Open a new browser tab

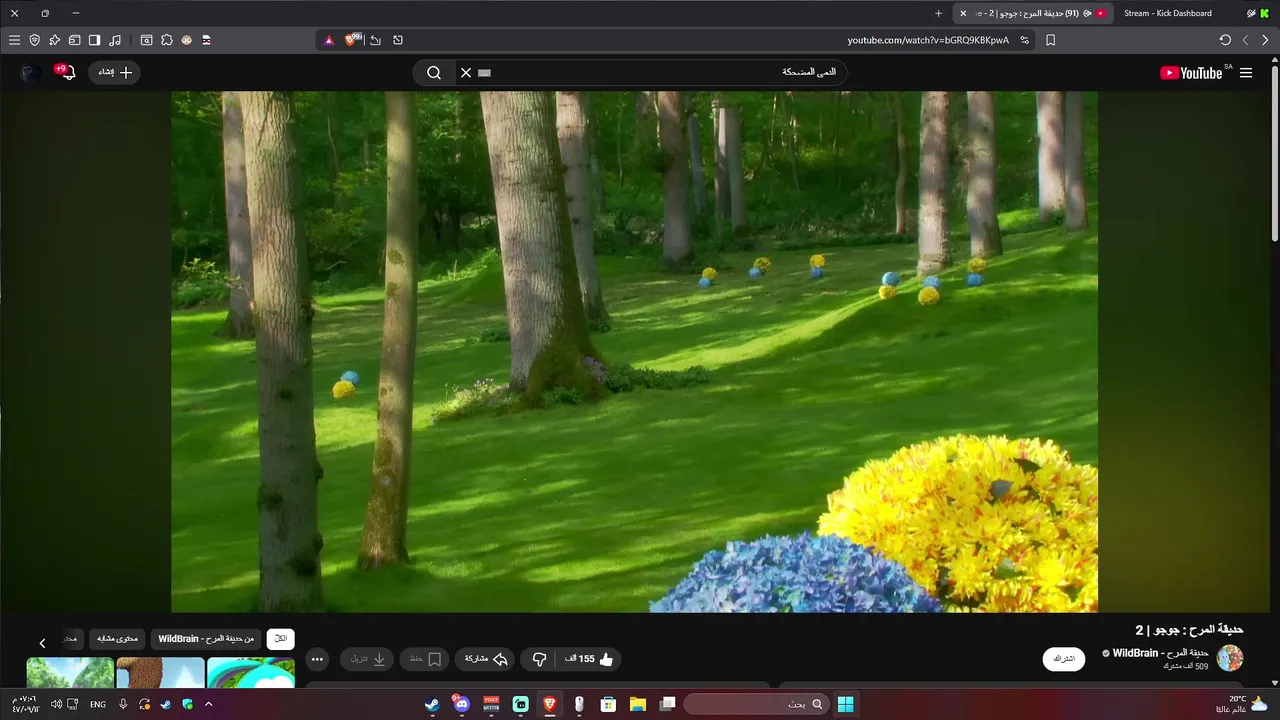938,13
